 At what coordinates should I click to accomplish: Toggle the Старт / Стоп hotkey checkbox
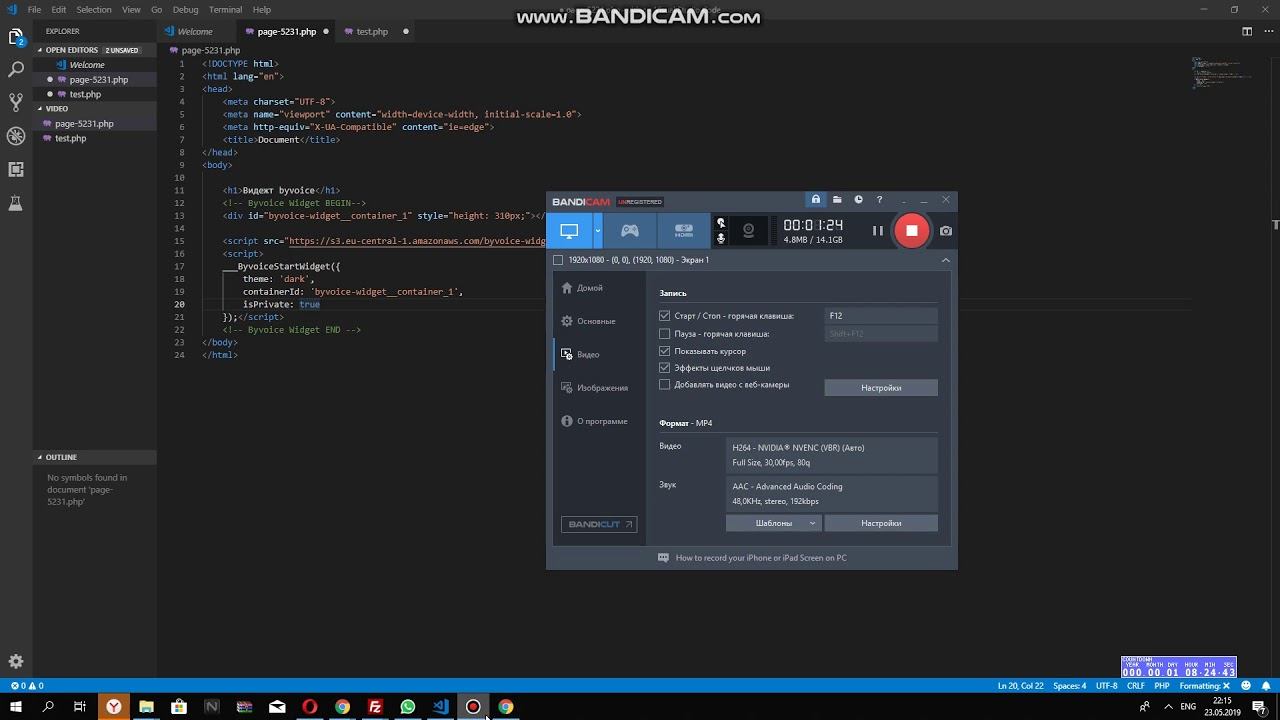click(664, 316)
